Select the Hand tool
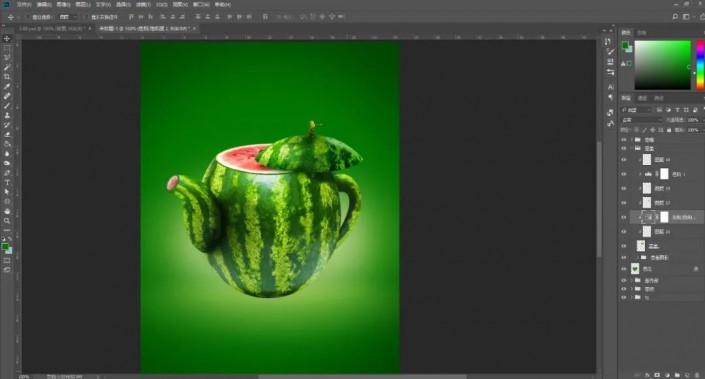 (7, 211)
